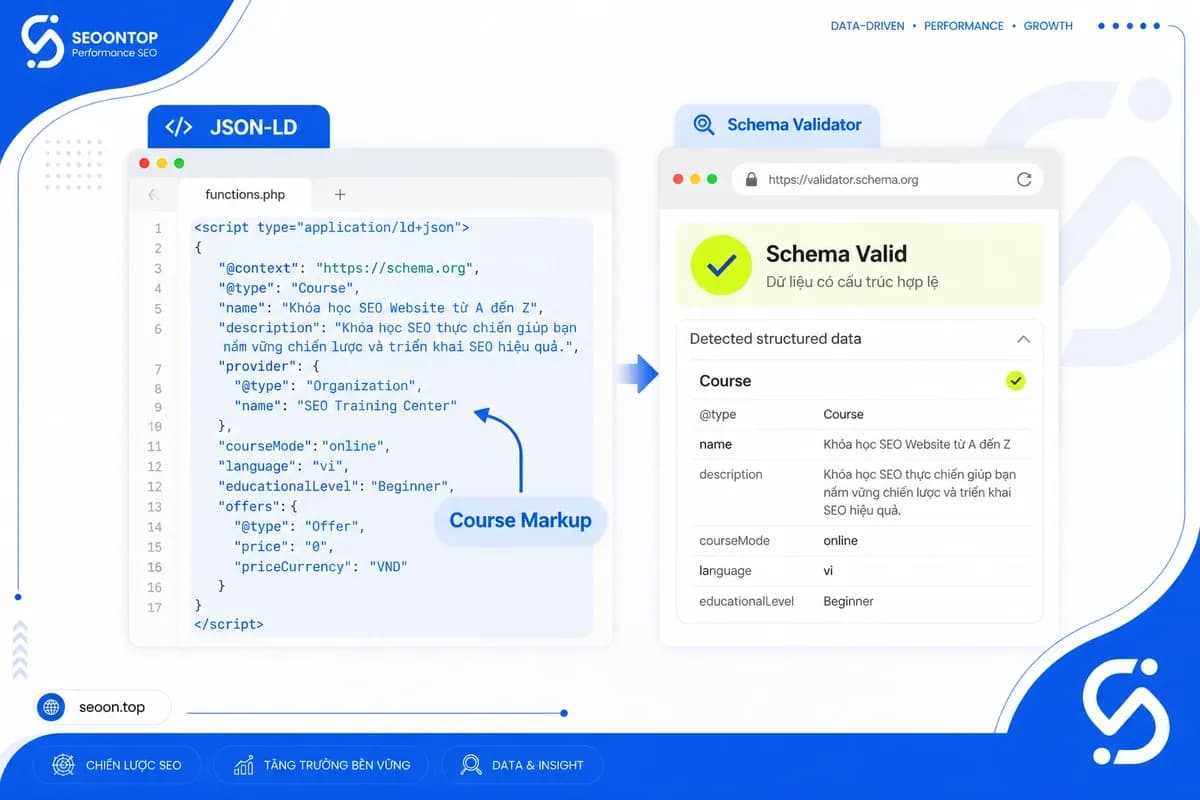Click the magnifier icon in DATA & INSIGHT
The height and width of the screenshot is (800, 1200).
471,765
